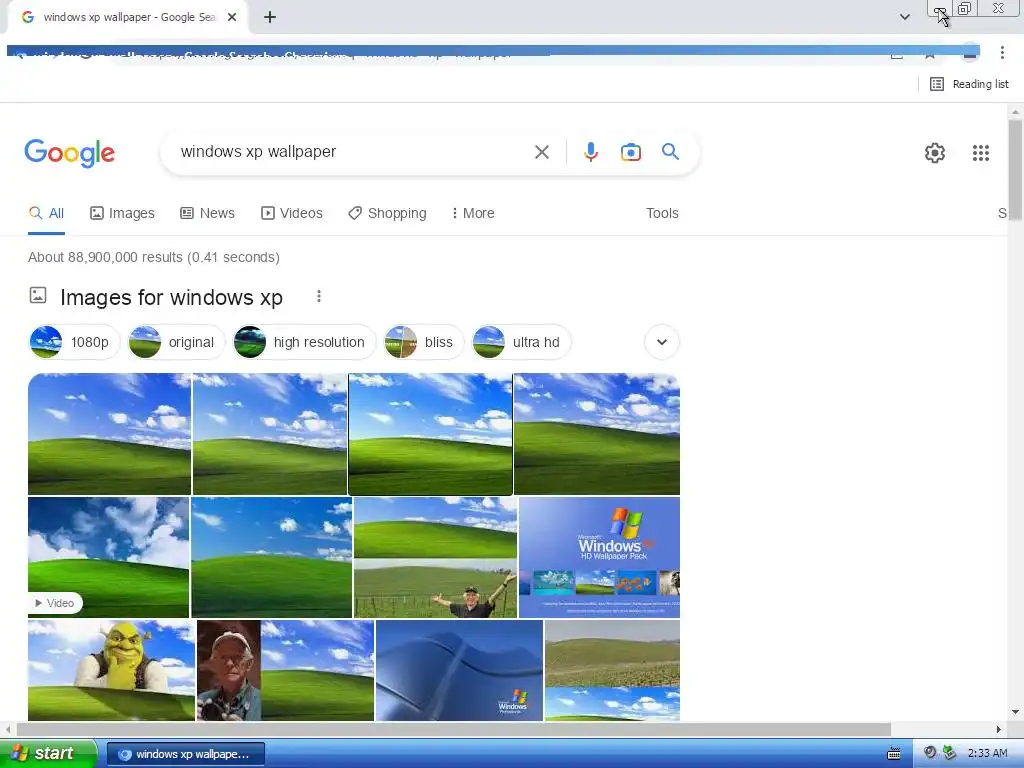Image resolution: width=1024 pixels, height=768 pixels.
Task: Click the horizontal scrollbar thumb
Action: coord(454,729)
